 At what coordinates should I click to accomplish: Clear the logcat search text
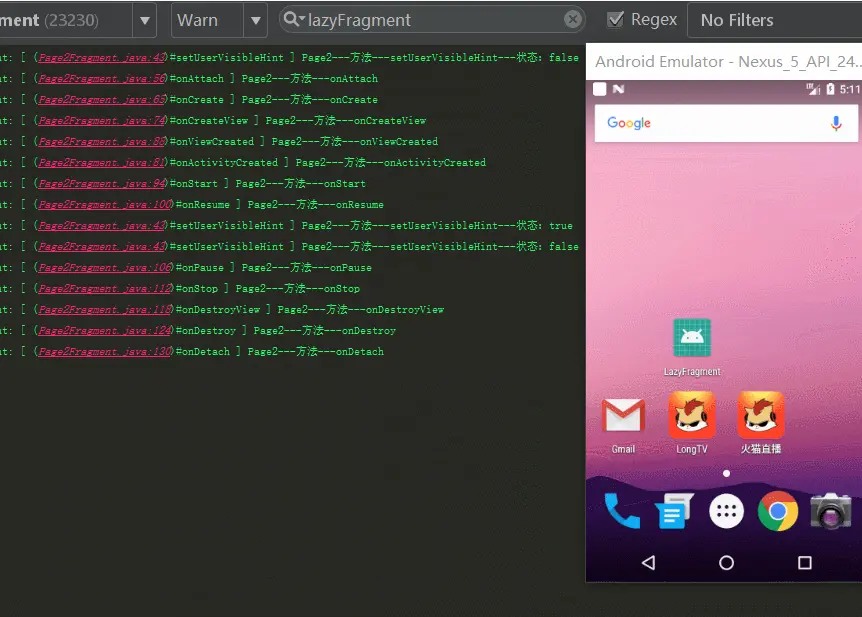573,20
